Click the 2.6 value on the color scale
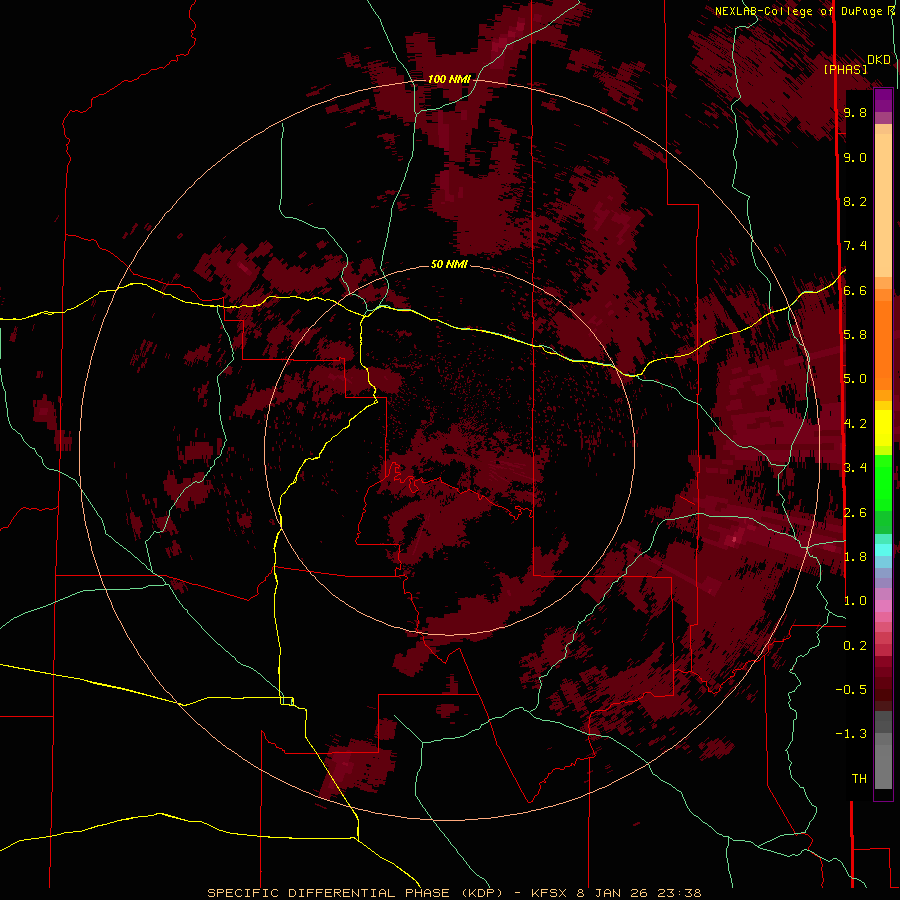 pos(855,512)
